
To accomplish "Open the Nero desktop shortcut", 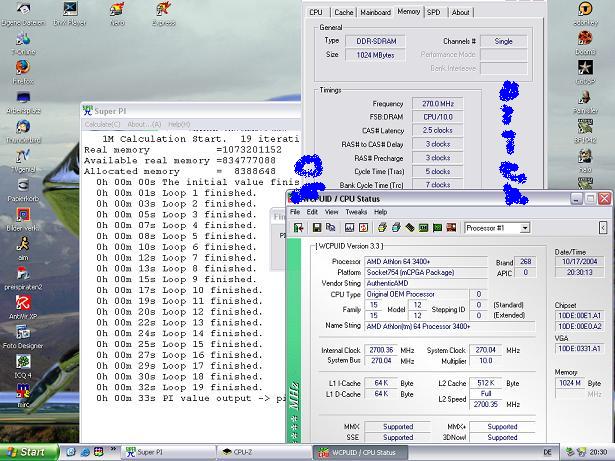I will click(x=117, y=14).
